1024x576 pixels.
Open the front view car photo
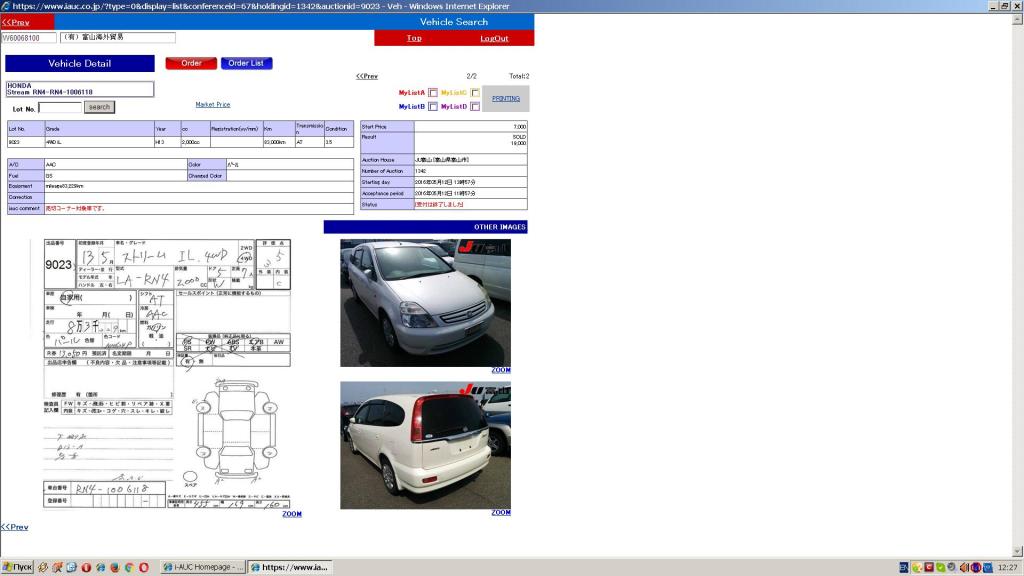pos(425,303)
